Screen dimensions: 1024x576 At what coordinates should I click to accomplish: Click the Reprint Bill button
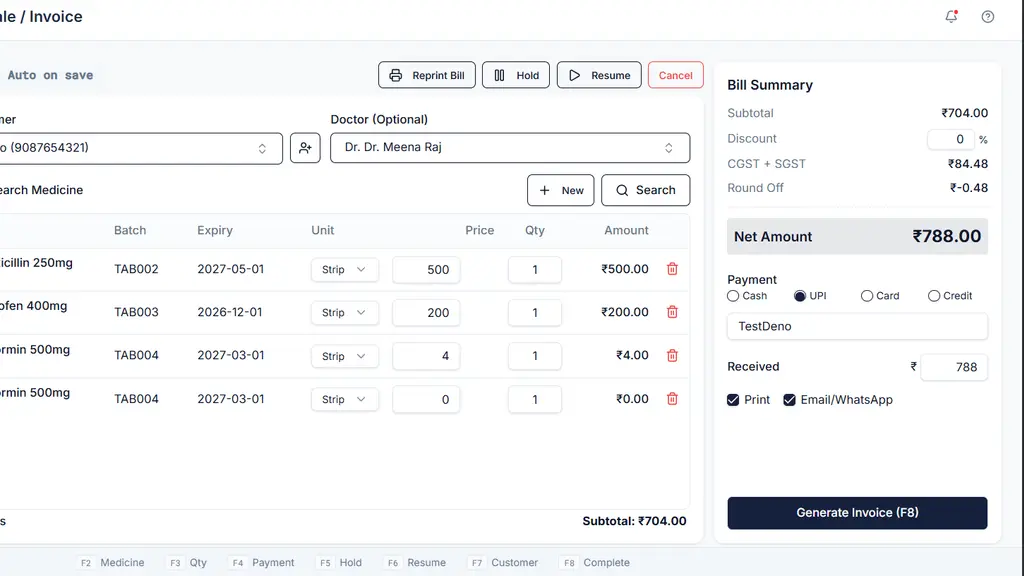tap(427, 75)
